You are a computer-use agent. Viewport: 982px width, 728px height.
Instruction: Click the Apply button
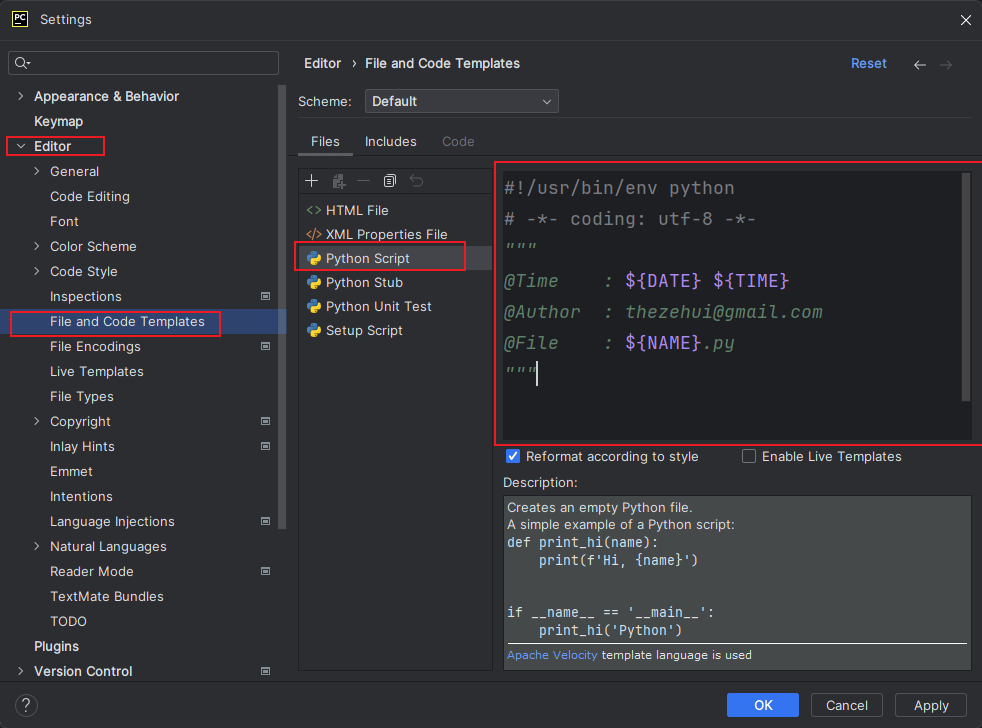tap(930, 705)
